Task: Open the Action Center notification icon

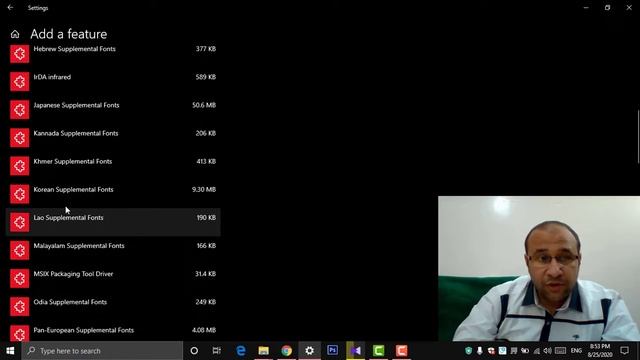Action: 624,351
